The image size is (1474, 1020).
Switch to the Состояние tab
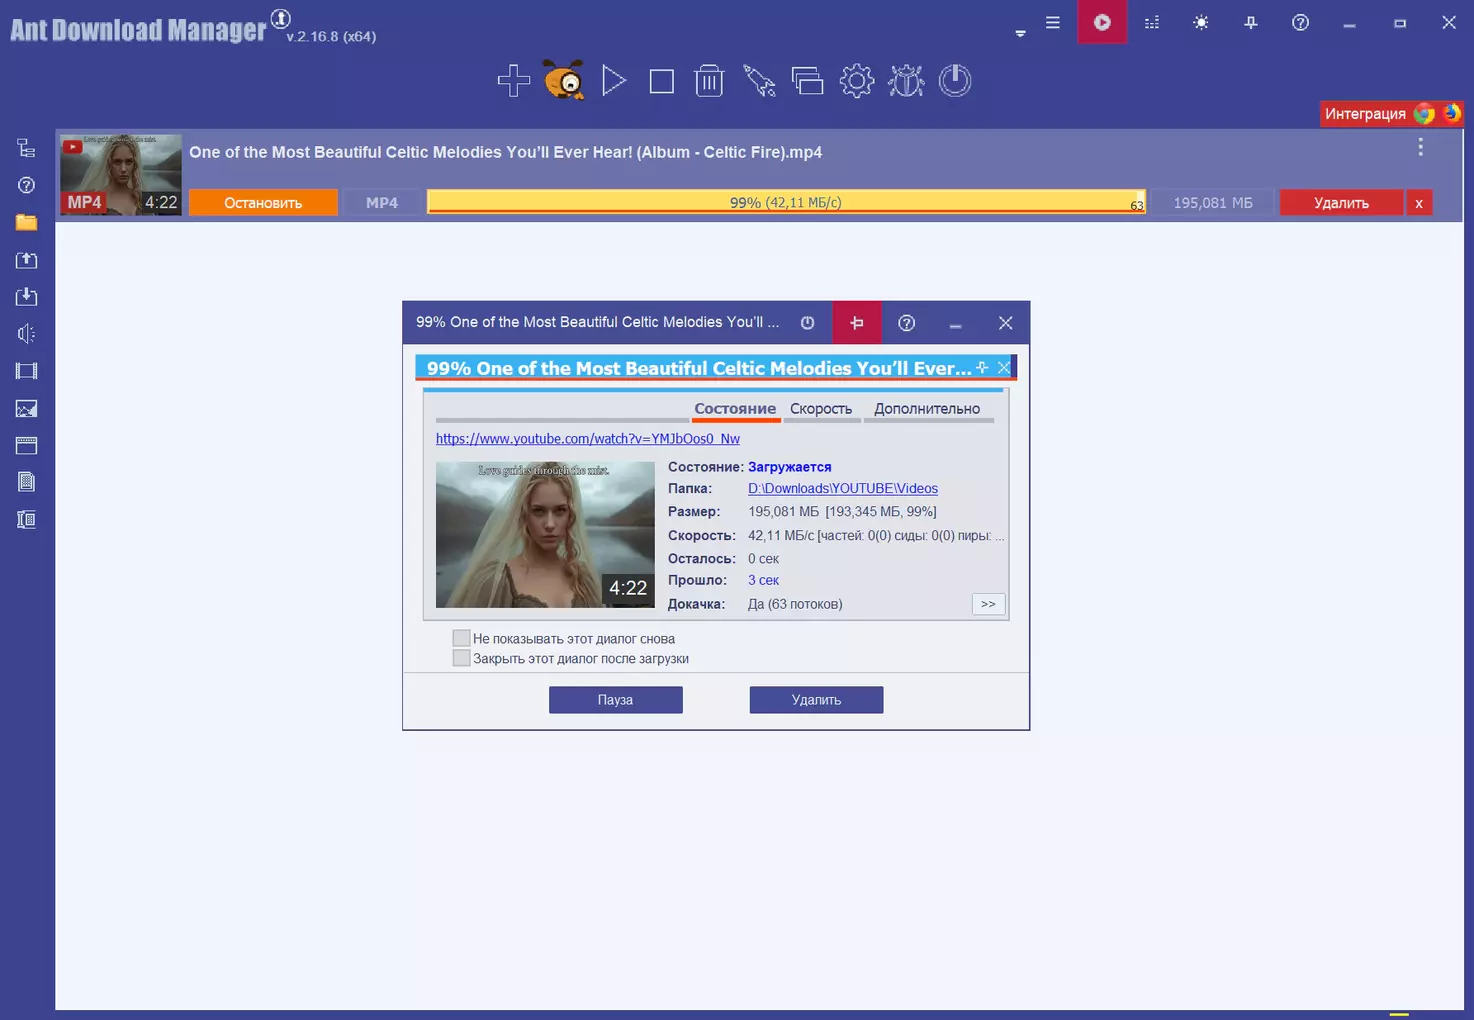tap(735, 409)
